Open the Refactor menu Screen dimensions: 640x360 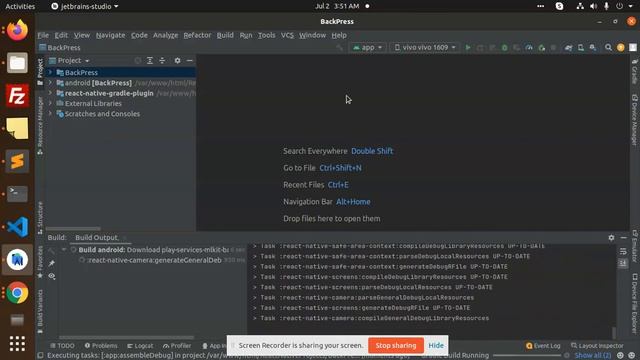(197, 35)
